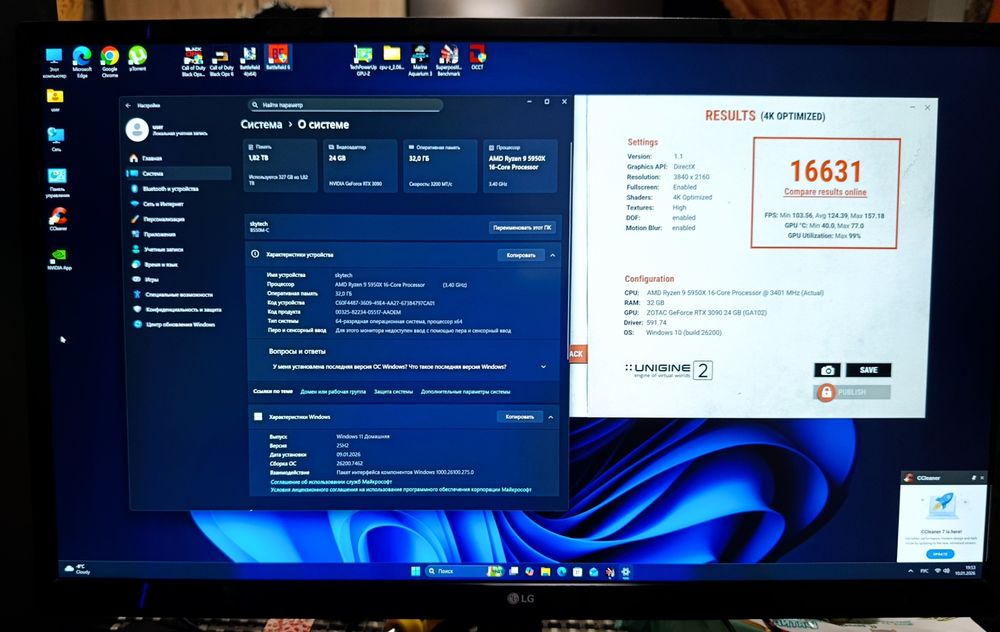Open the CCleaner desktop shortcut
This screenshot has height=632, width=1000.
tap(58, 219)
